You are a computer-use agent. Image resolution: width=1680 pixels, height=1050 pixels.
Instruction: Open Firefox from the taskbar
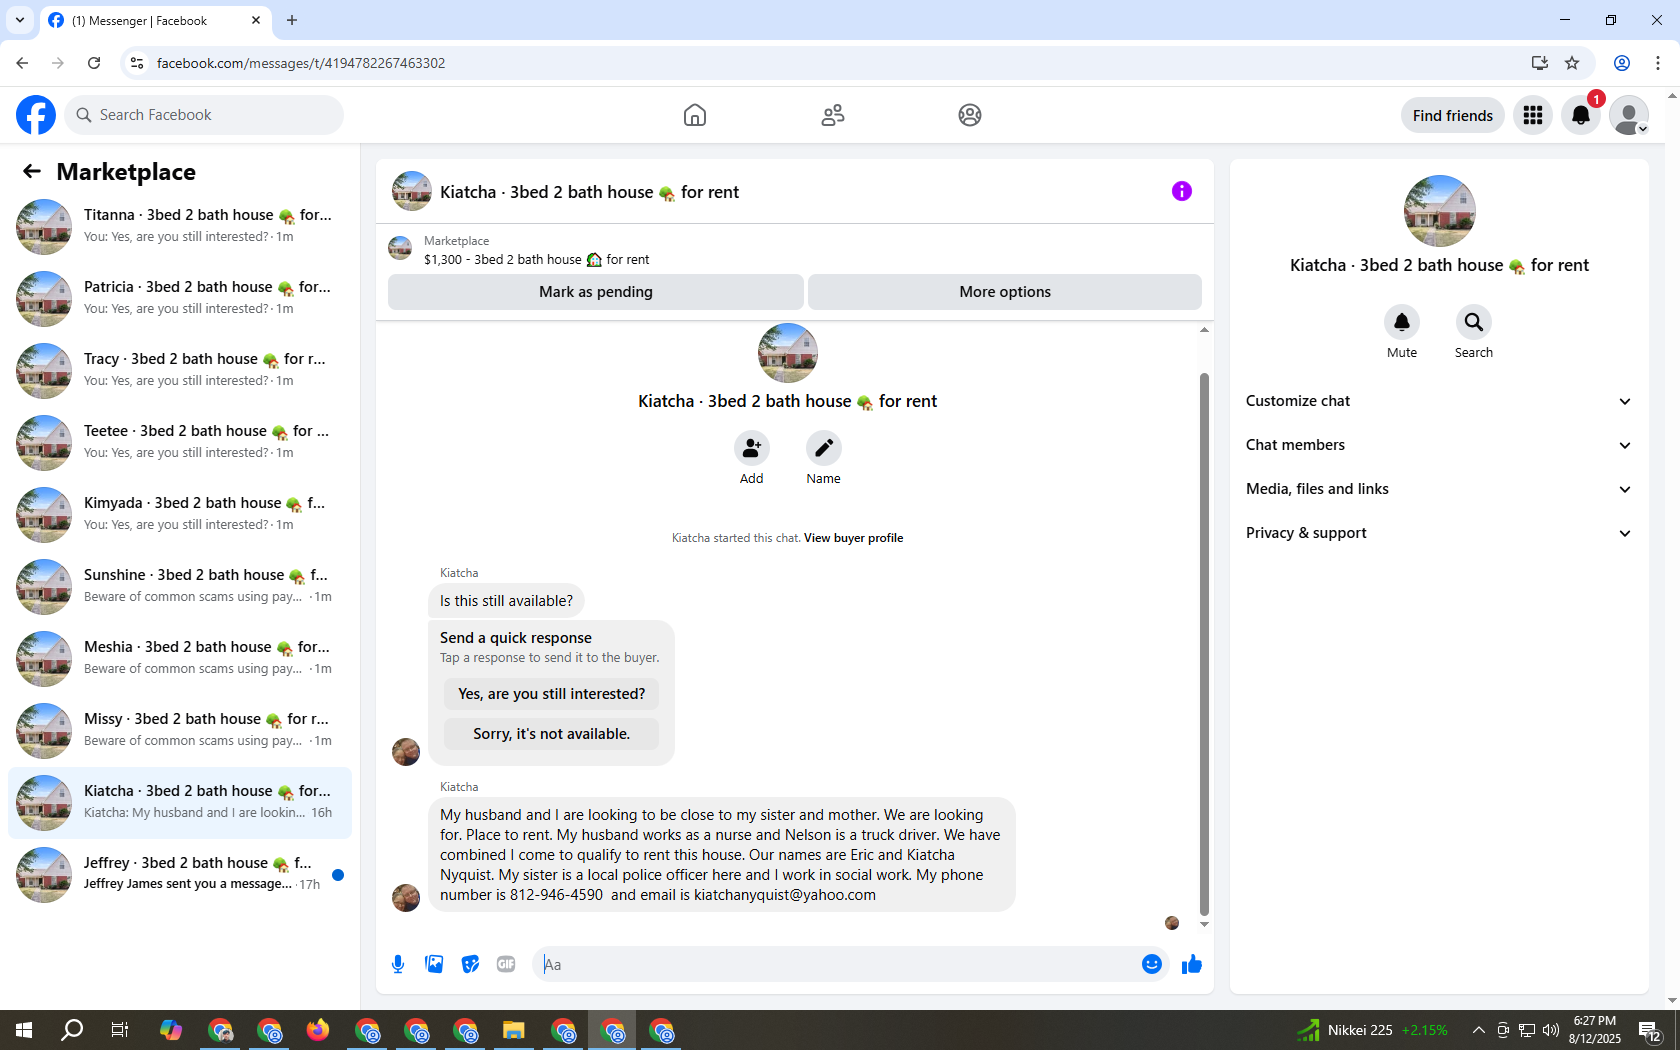[318, 1030]
